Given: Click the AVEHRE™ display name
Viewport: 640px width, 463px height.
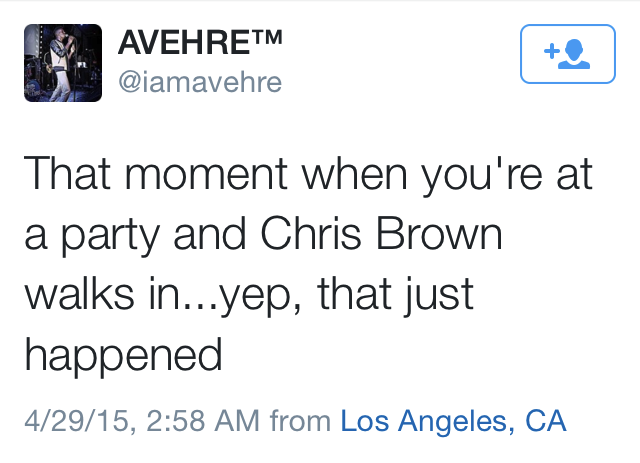Looking at the screenshot, I should [199, 44].
